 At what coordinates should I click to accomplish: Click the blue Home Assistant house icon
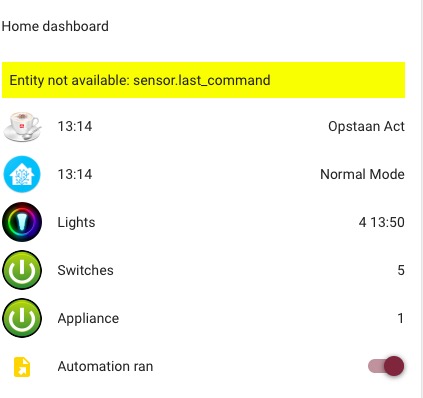click(x=22, y=174)
